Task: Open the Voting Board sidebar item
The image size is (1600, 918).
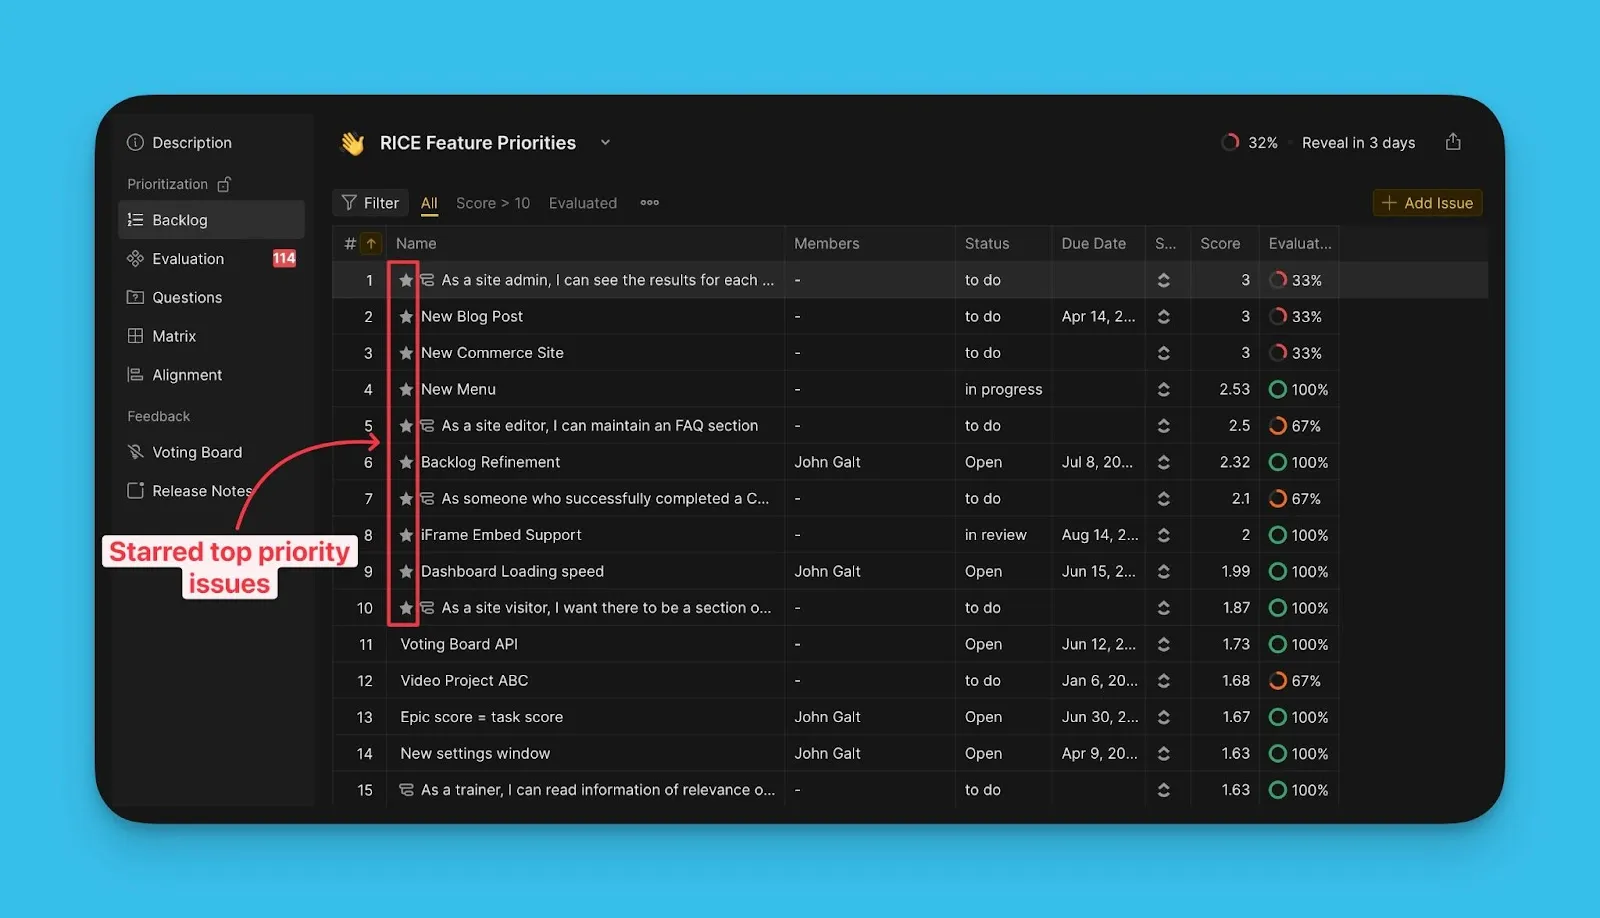Action: pos(197,452)
